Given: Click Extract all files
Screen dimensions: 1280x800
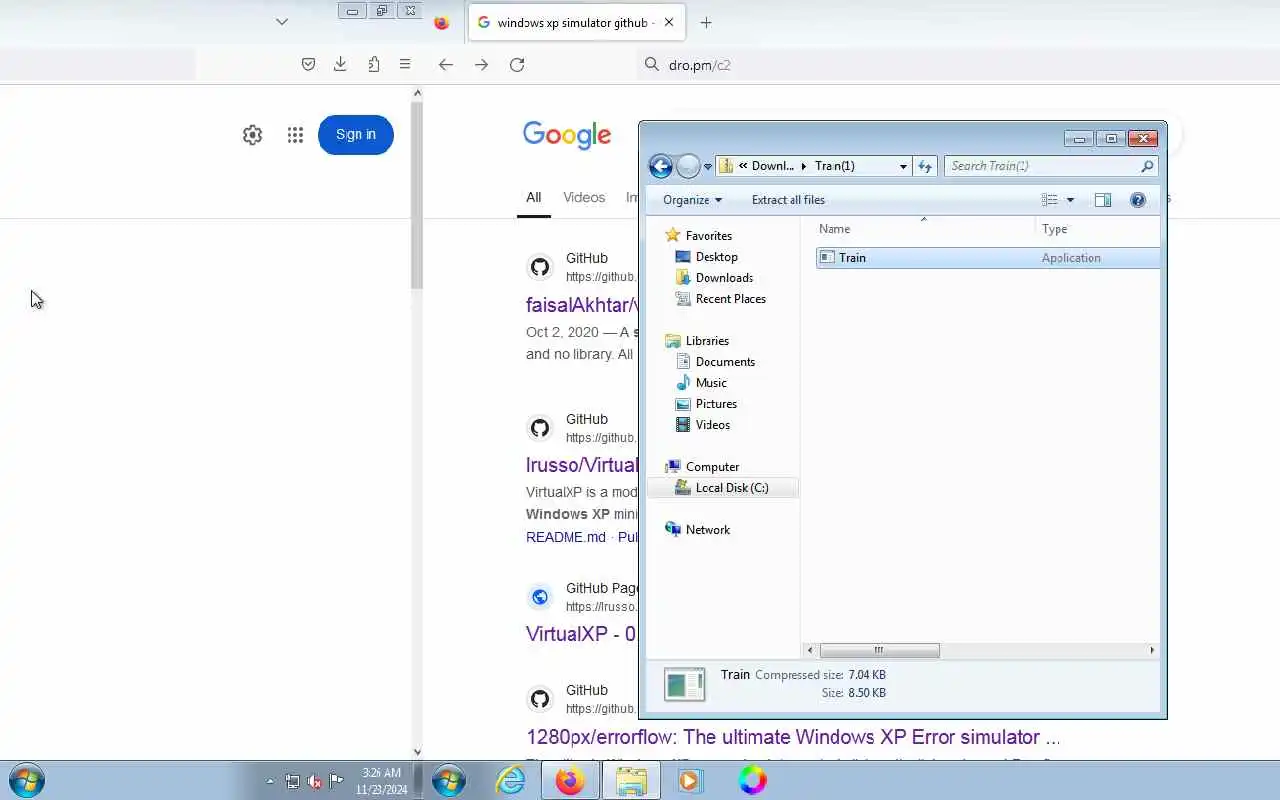Looking at the screenshot, I should pyautogui.click(x=788, y=200).
